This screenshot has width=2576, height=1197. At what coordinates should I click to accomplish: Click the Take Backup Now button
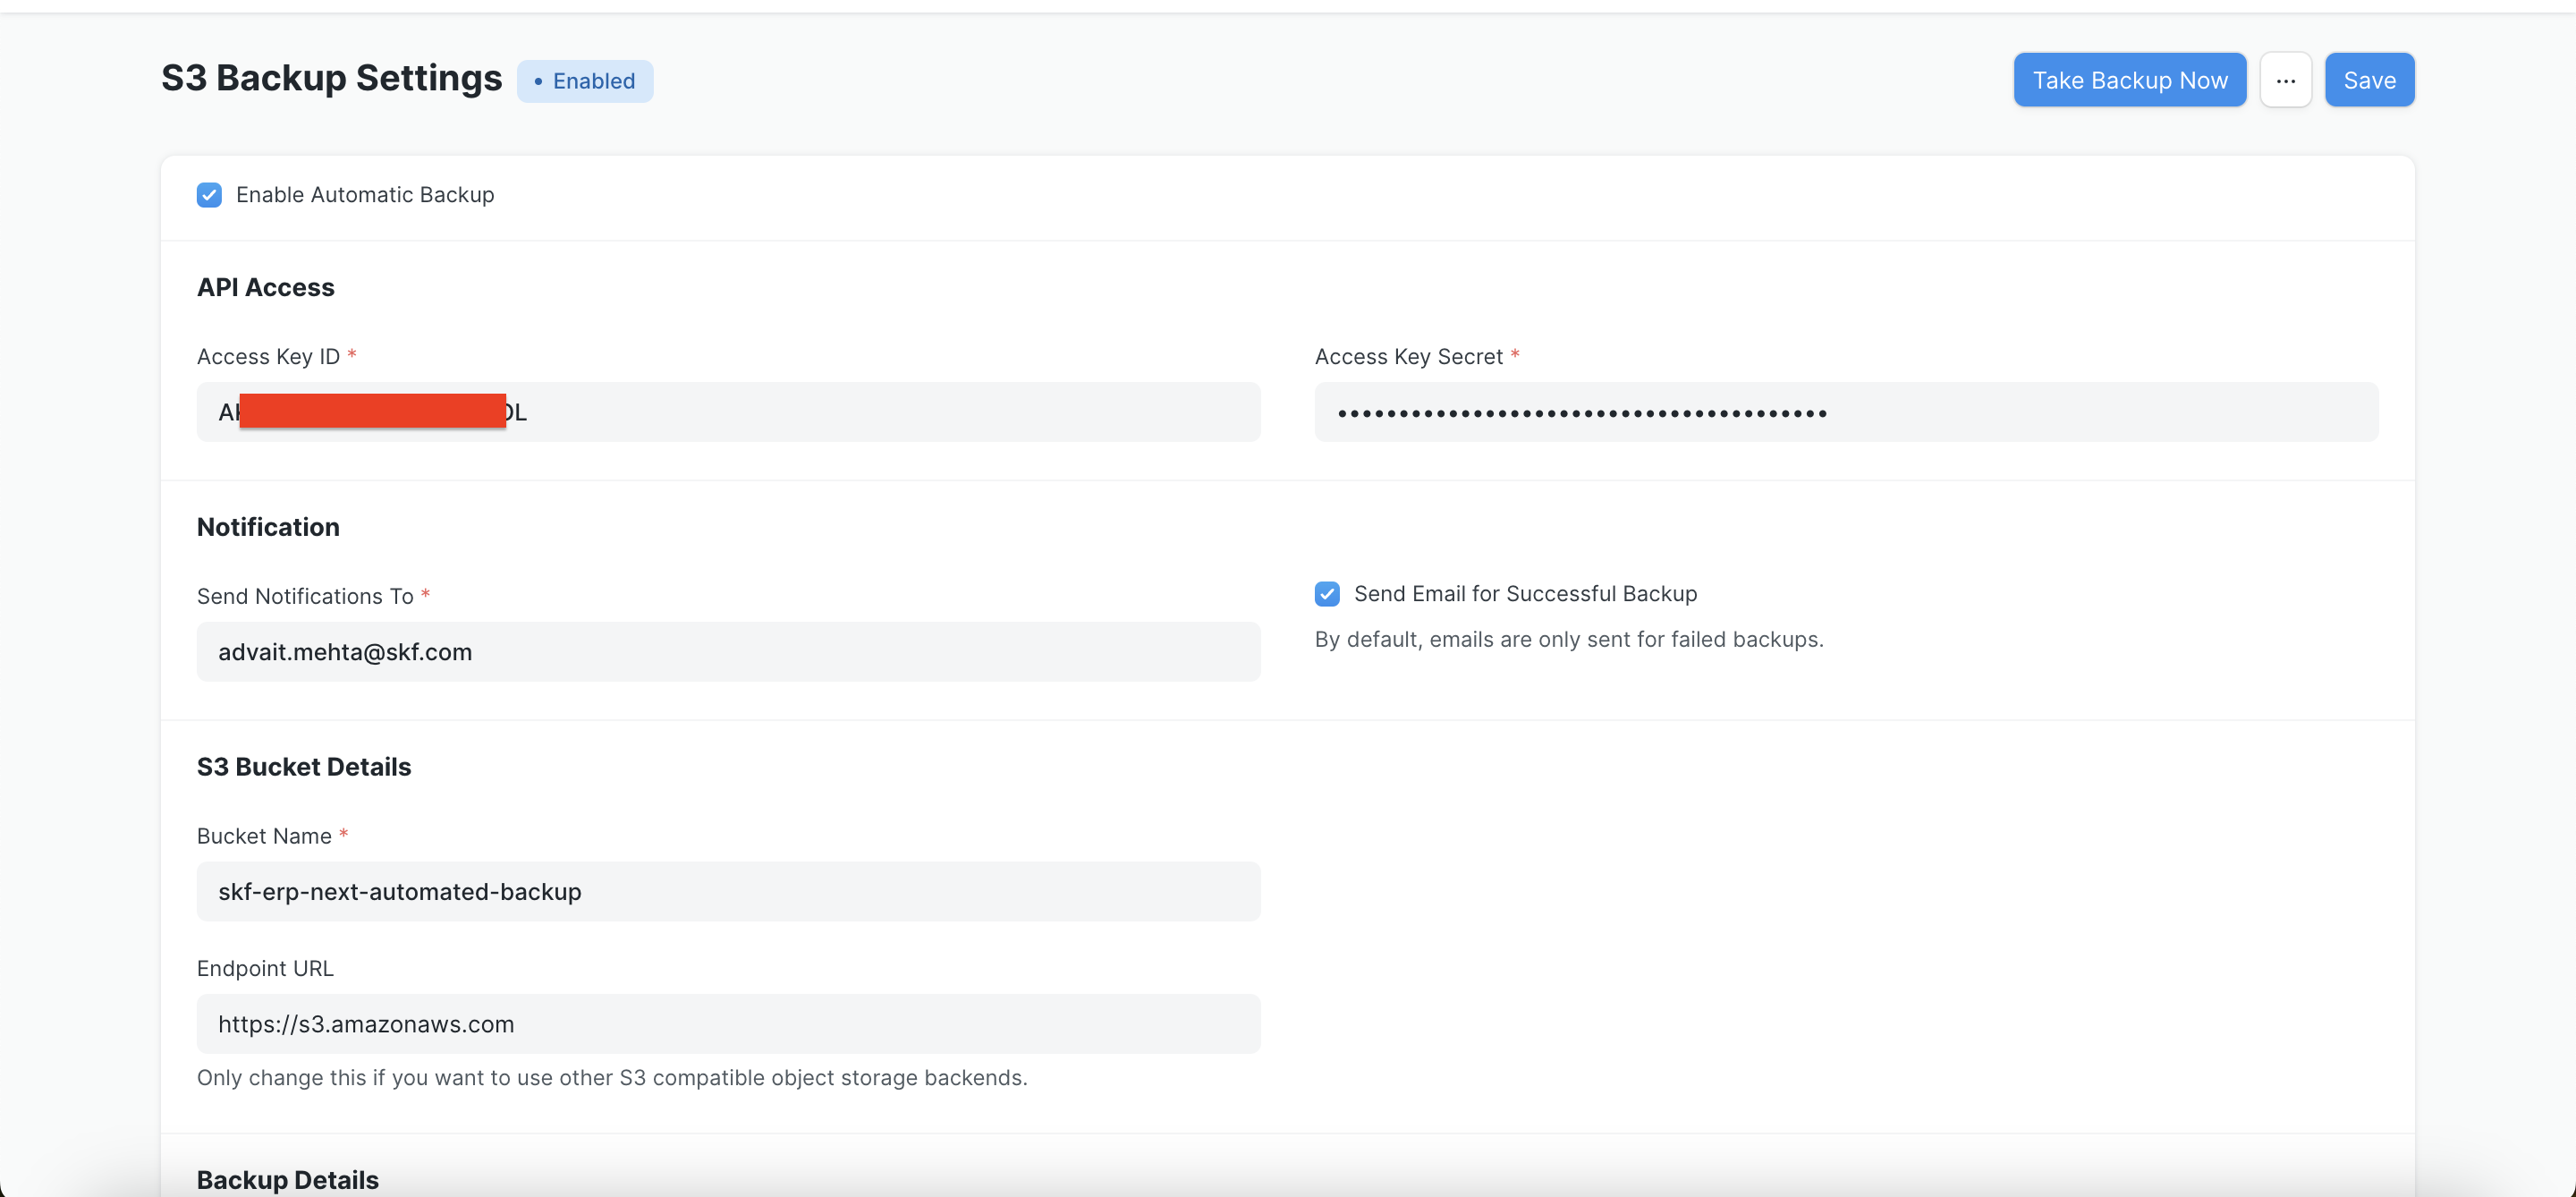[2129, 80]
